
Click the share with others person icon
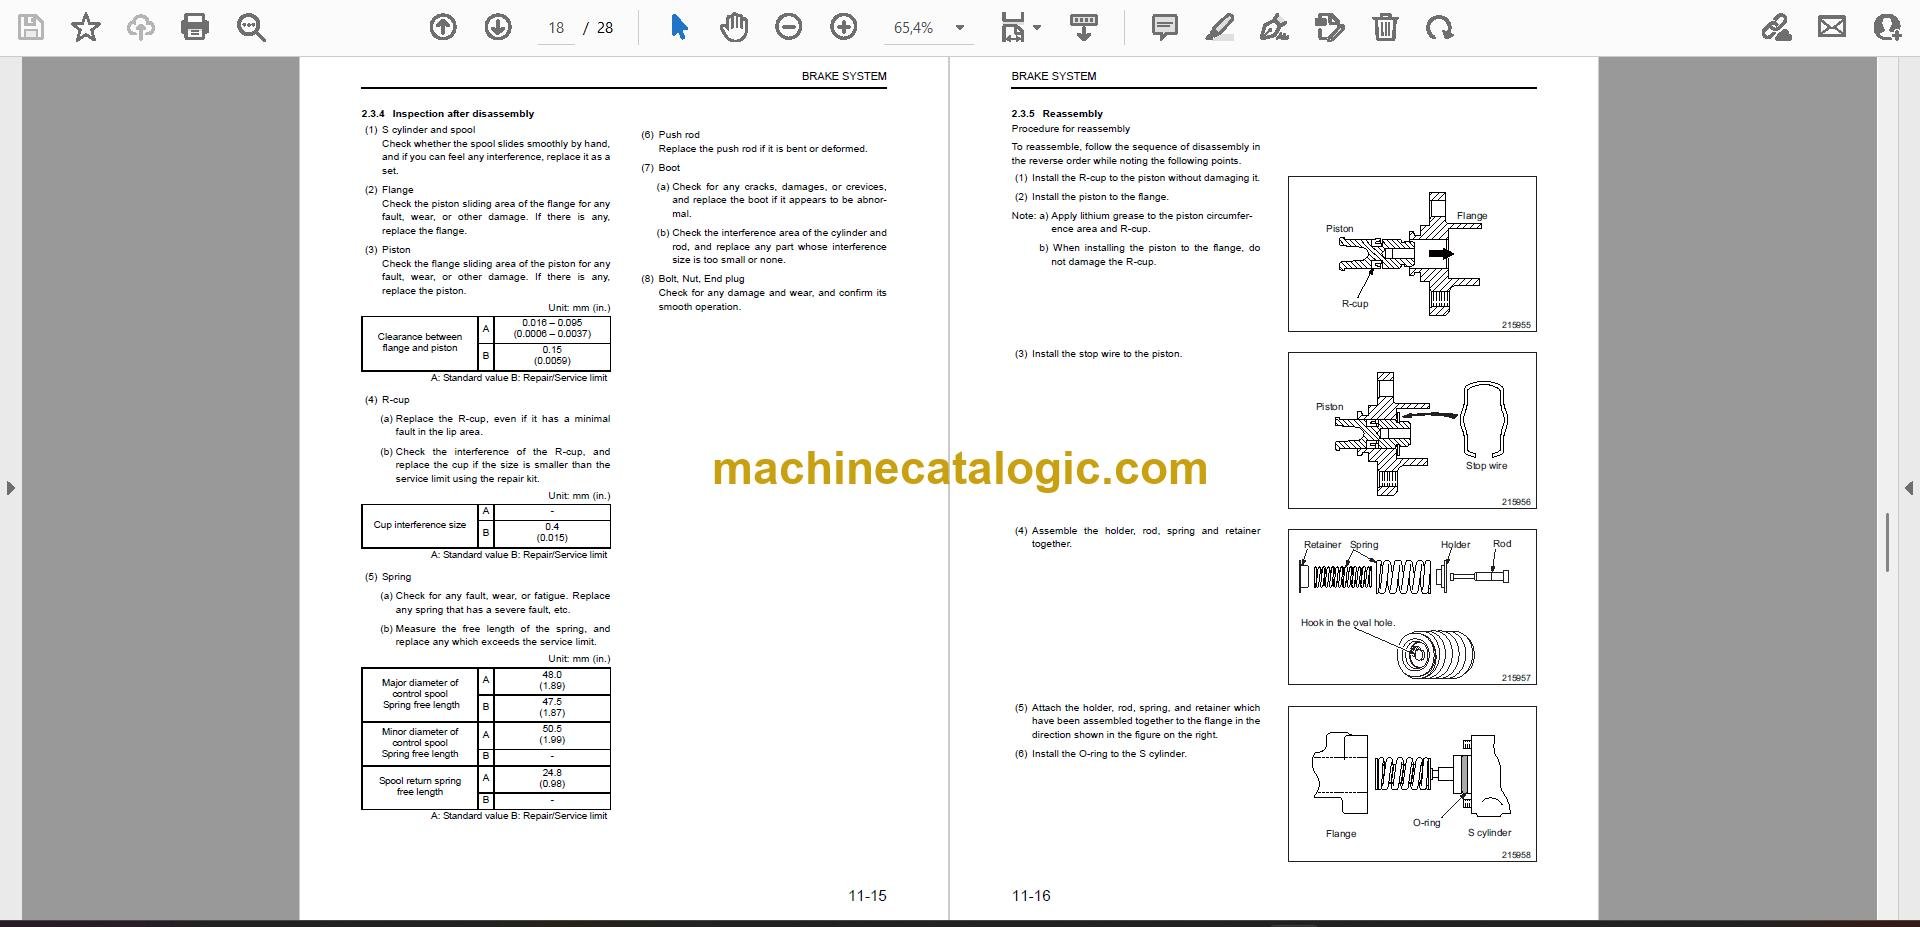pyautogui.click(x=1887, y=28)
